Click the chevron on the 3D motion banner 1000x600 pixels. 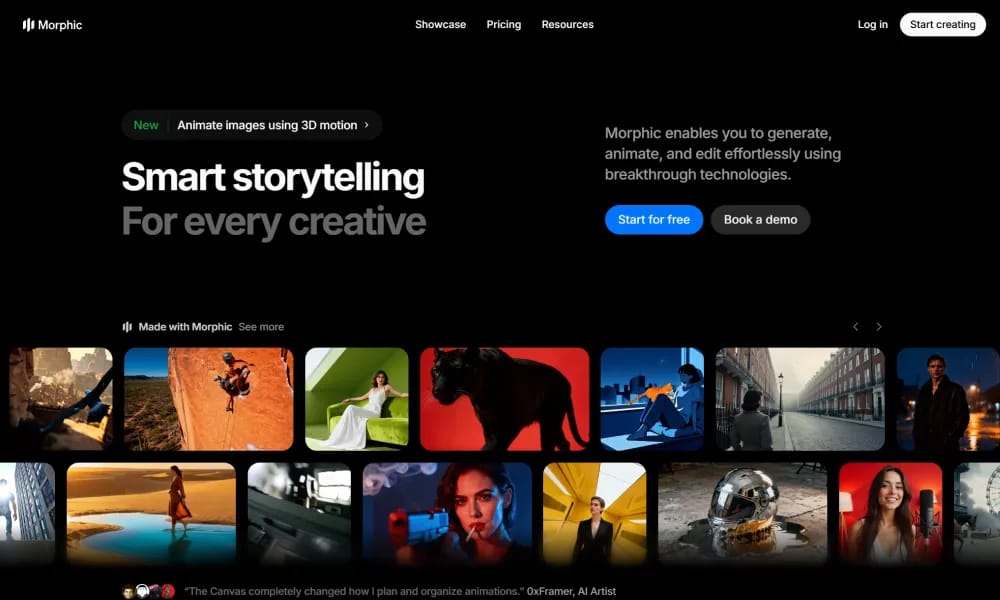[366, 125]
